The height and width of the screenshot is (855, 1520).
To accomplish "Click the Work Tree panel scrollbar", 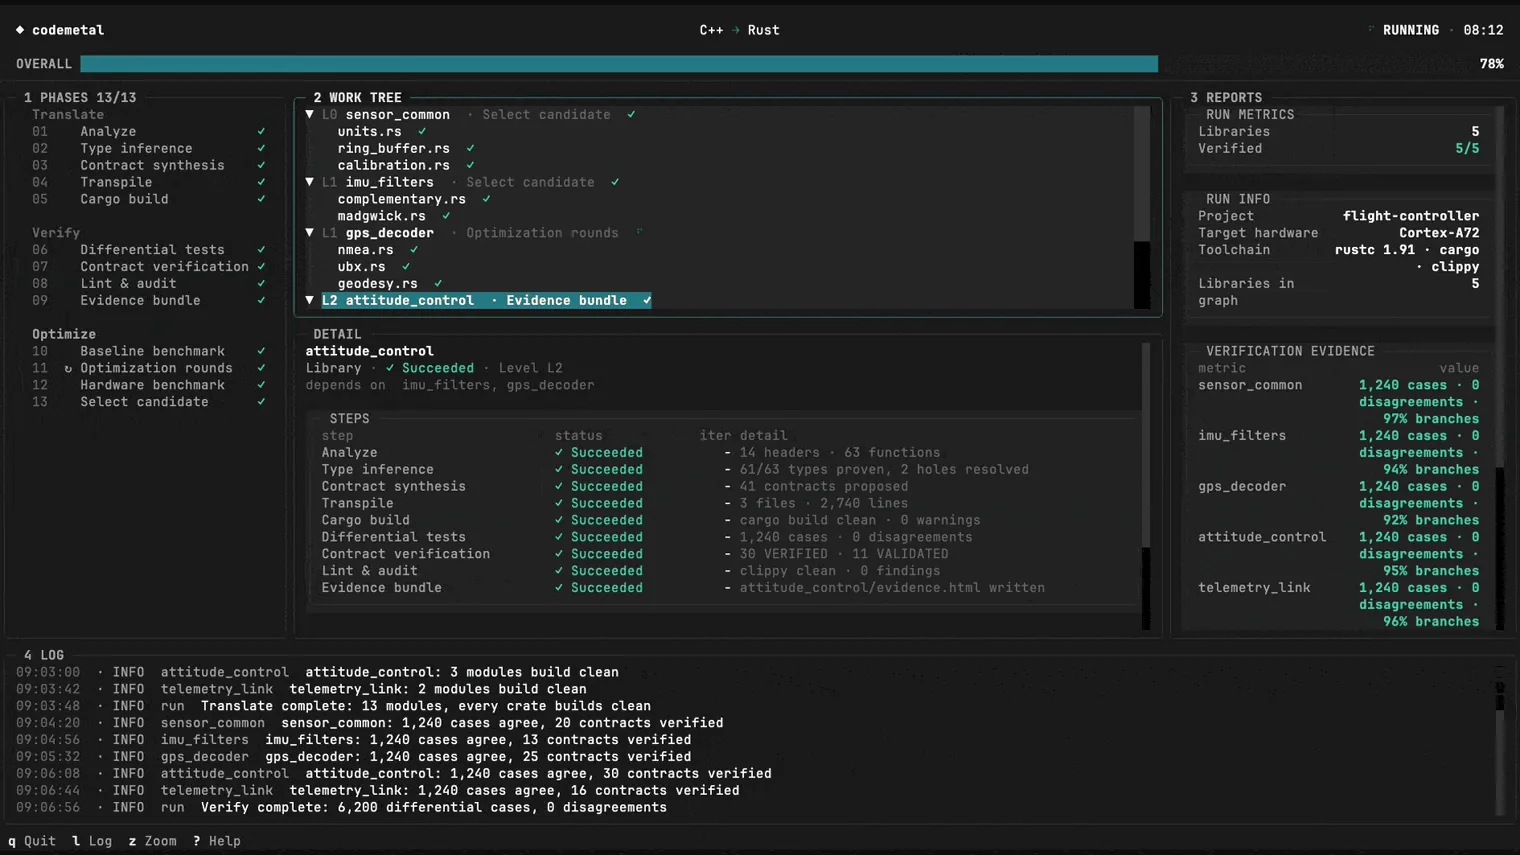I will [1142, 208].
